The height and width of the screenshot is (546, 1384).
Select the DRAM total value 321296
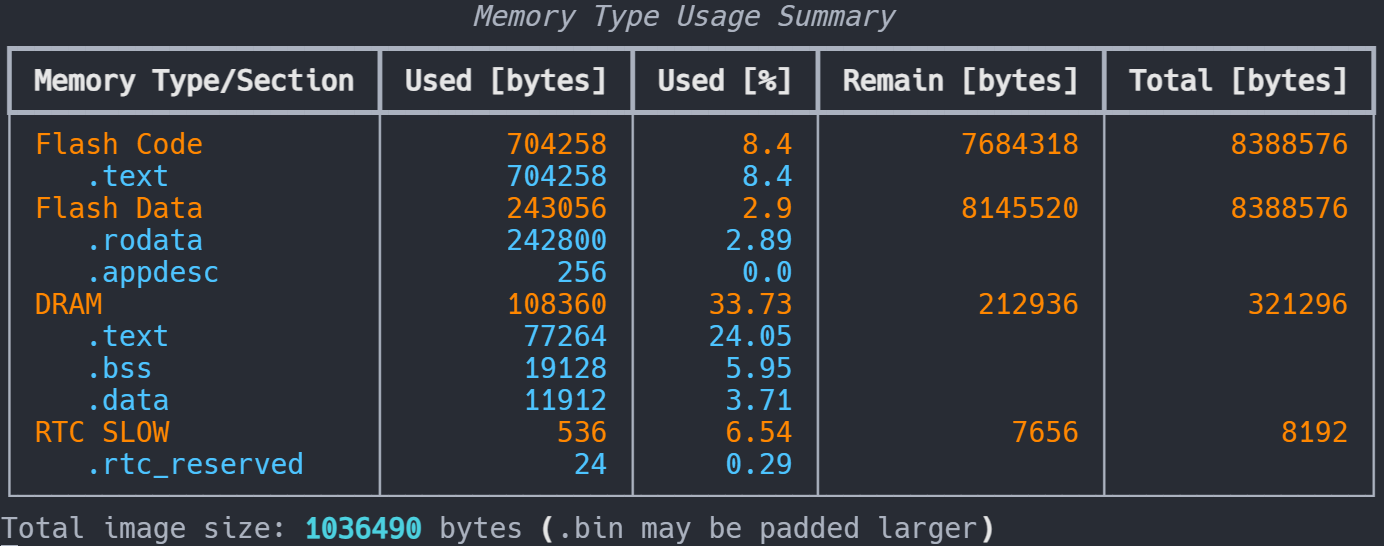(1298, 304)
